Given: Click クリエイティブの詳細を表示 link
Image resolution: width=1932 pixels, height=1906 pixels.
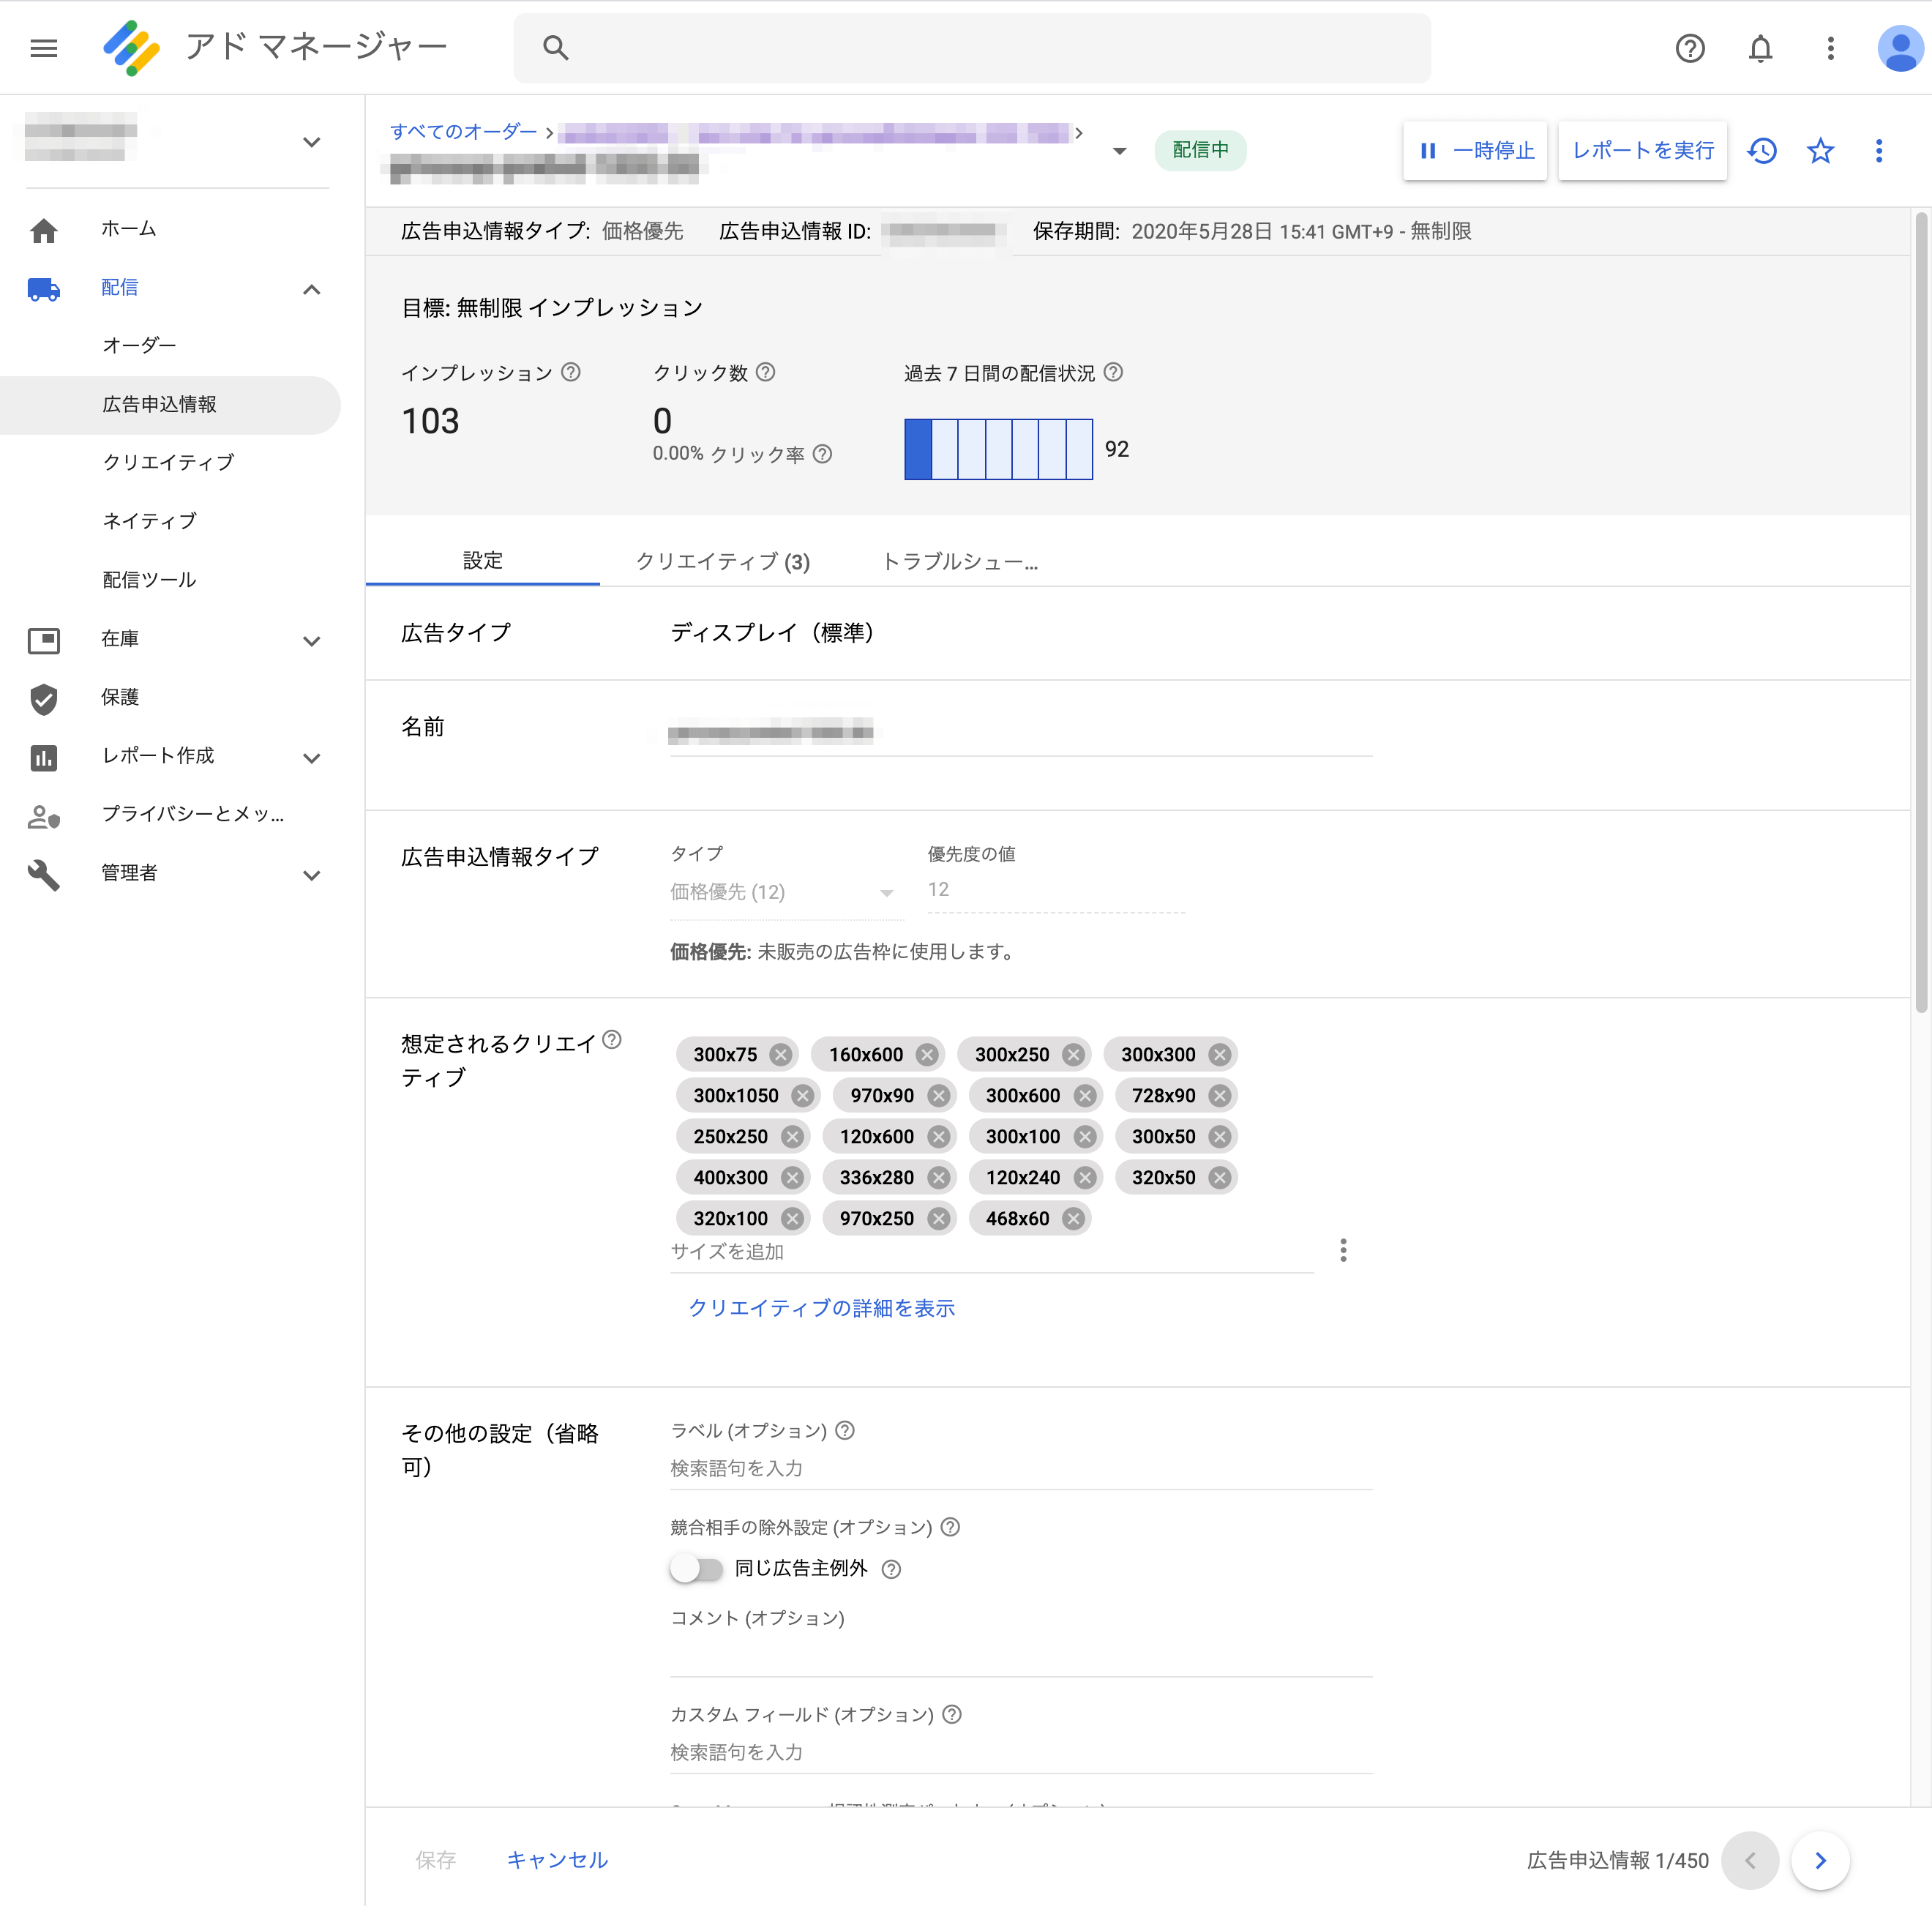Looking at the screenshot, I should click(x=821, y=1308).
